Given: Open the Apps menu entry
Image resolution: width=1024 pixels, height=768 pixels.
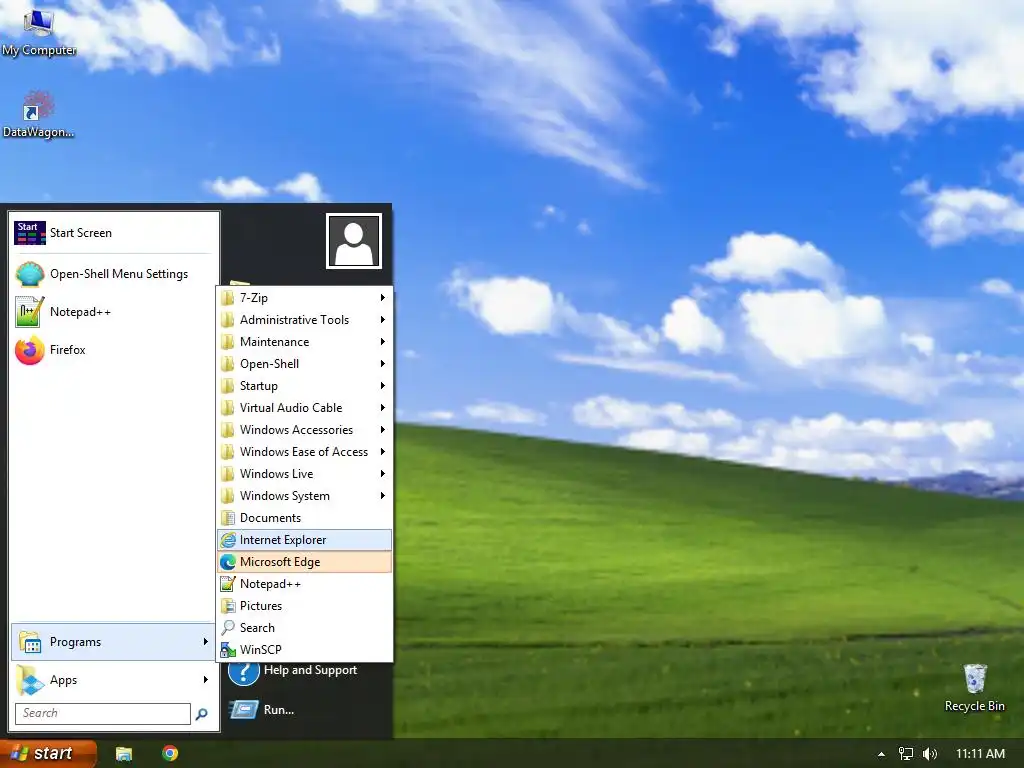Looking at the screenshot, I should 112,680.
